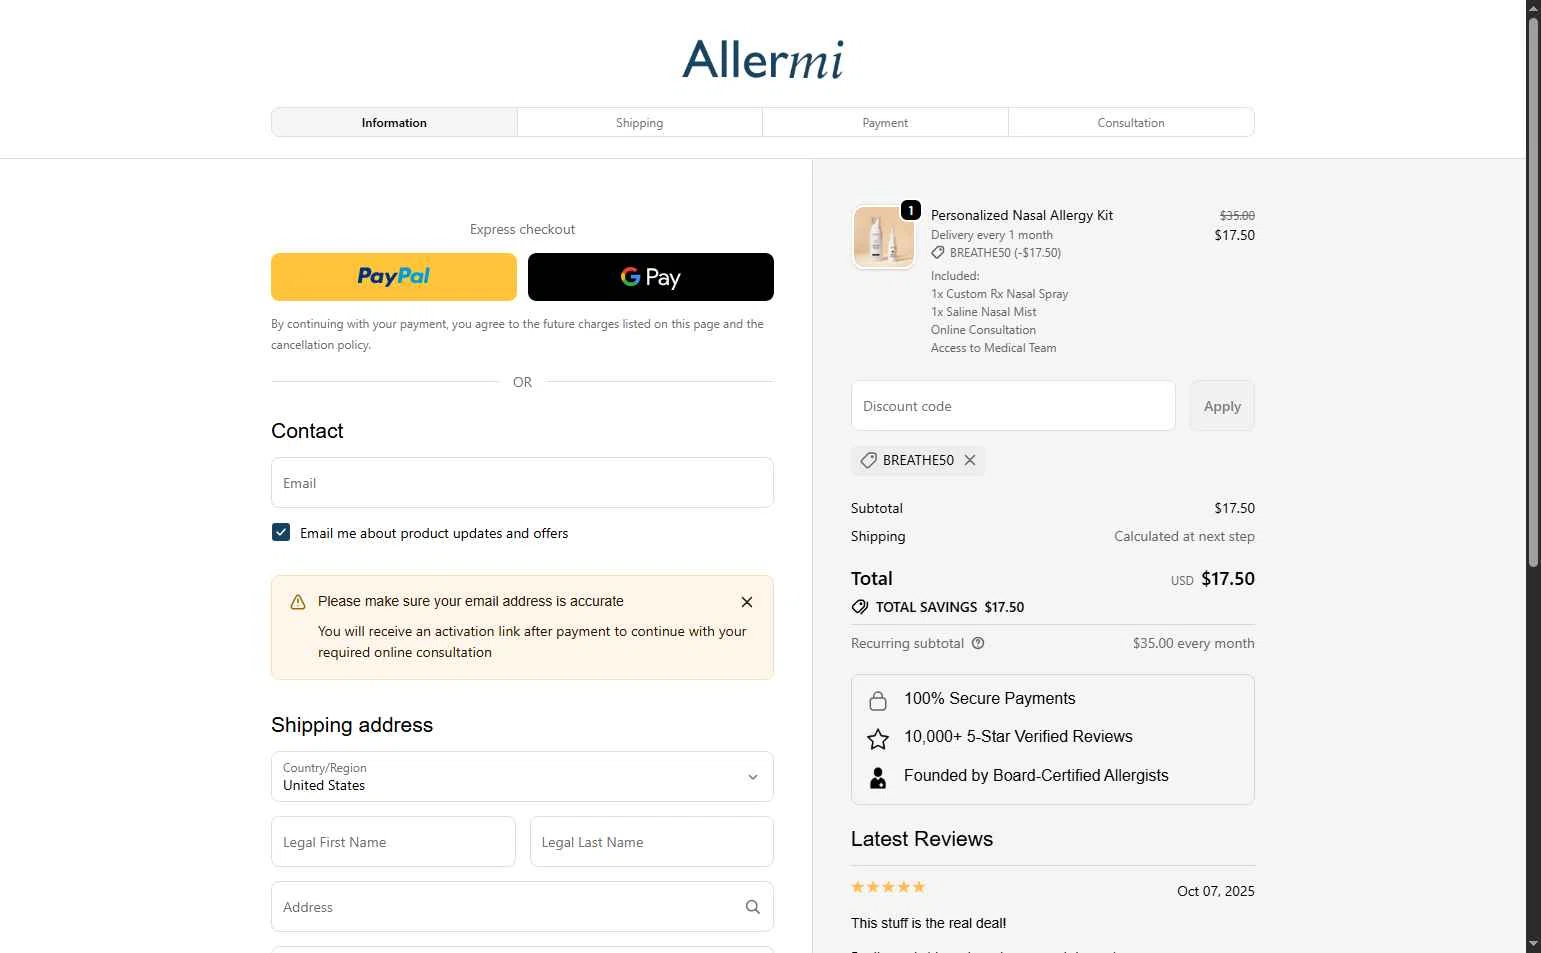
Task: Click 'This stuff is the real deal!' review
Action: coord(929,923)
